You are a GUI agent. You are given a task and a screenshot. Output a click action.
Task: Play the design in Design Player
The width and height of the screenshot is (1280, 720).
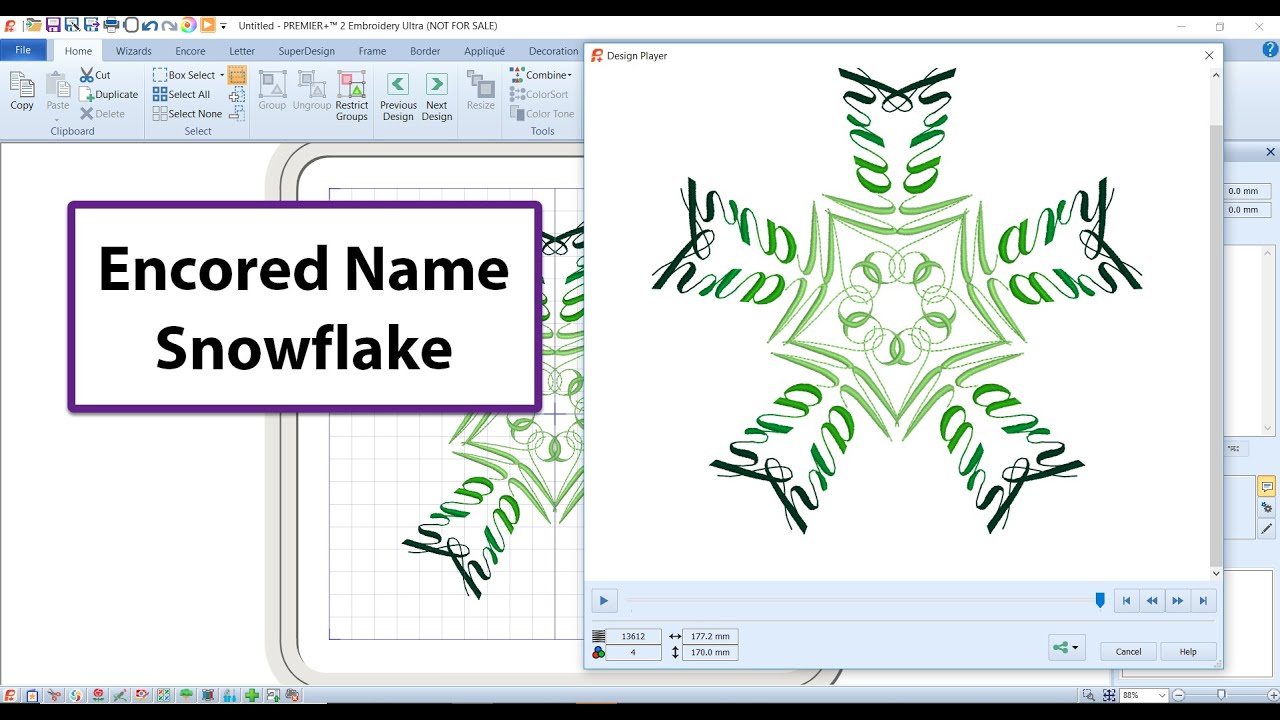tap(603, 600)
